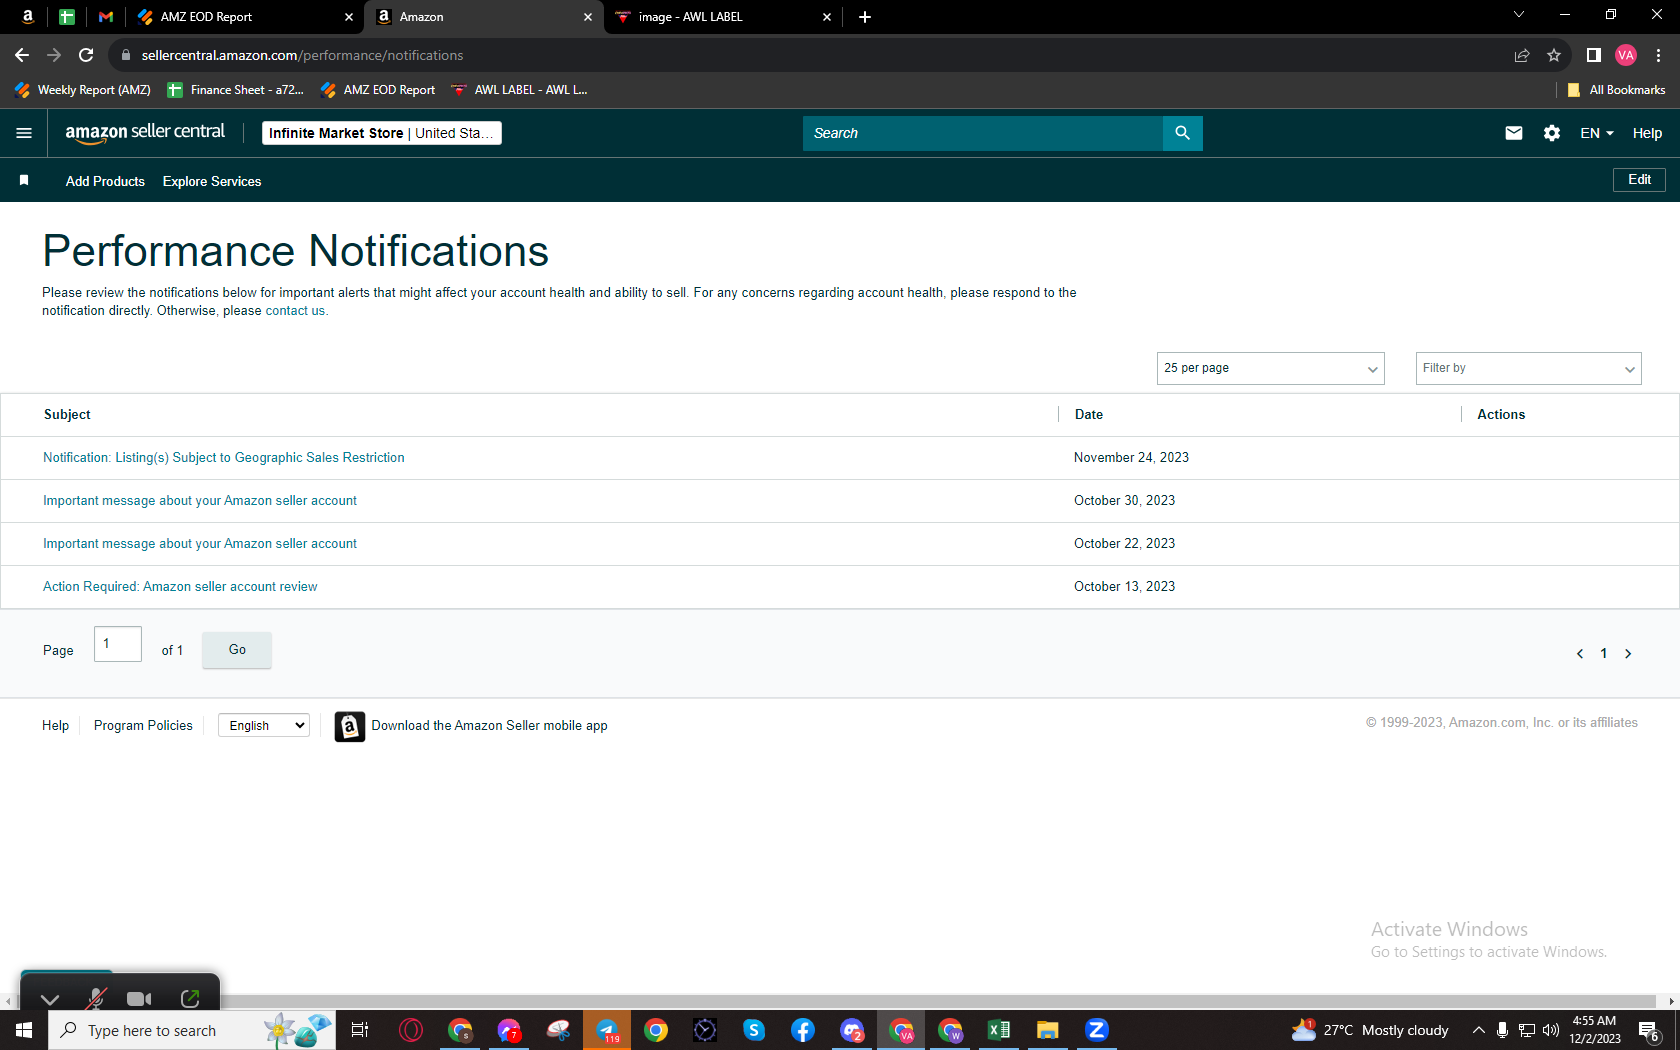Open Excel from the taskbar

coord(998,1030)
